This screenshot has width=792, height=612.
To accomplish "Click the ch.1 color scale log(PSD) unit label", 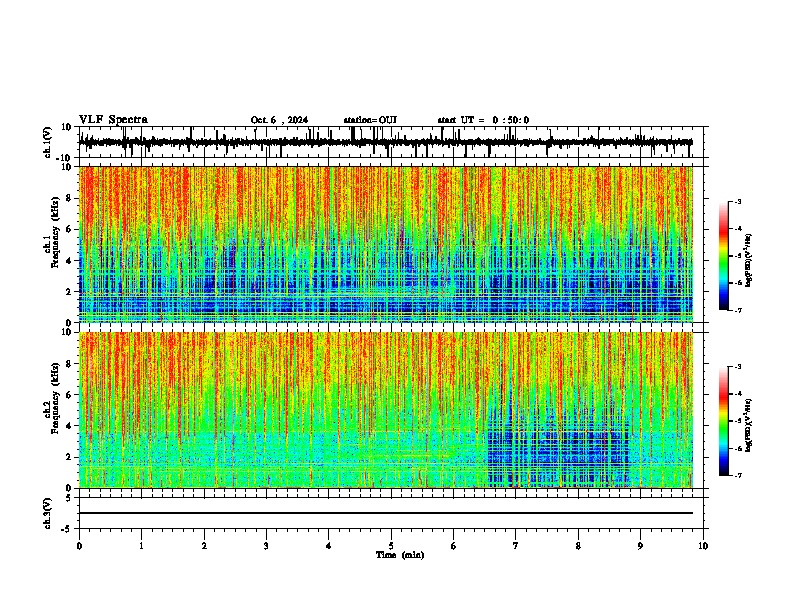I will [749, 261].
